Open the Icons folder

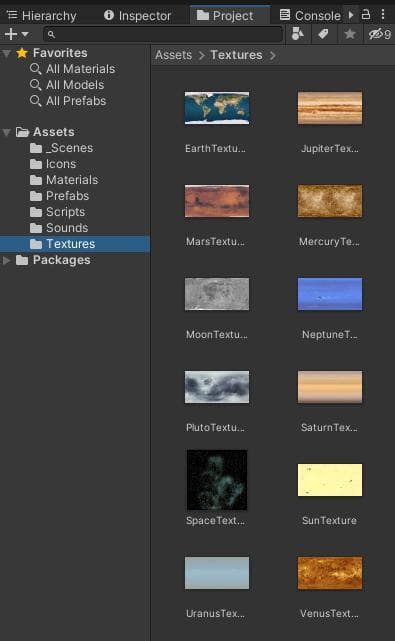(x=53, y=164)
